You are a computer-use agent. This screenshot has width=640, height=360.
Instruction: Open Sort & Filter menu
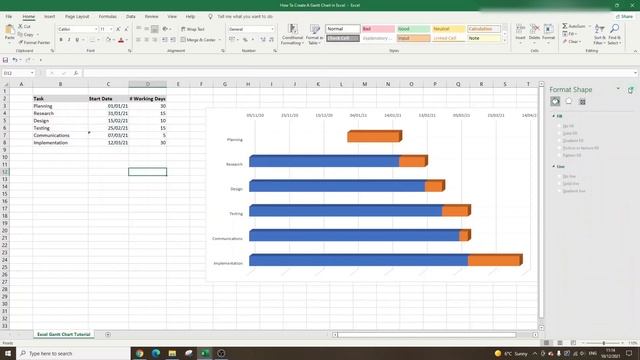click(x=600, y=34)
